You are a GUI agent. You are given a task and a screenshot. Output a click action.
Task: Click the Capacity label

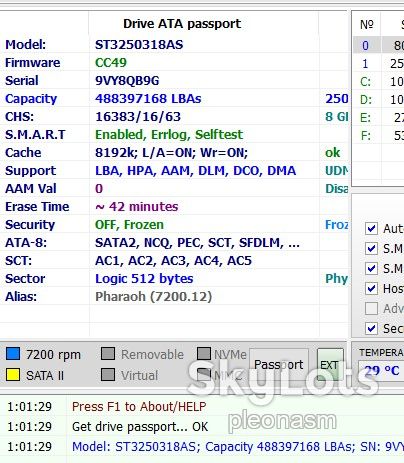[x=31, y=99]
